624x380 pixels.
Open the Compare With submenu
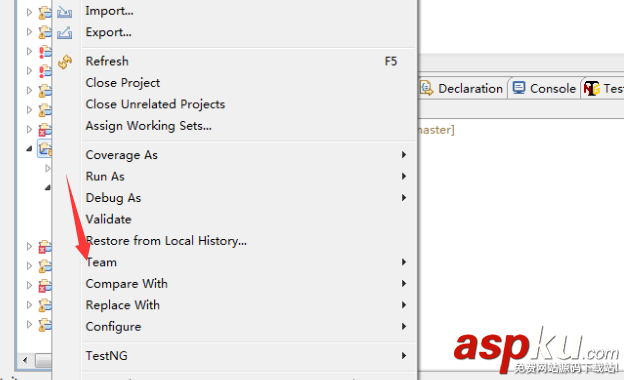[x=249, y=284]
